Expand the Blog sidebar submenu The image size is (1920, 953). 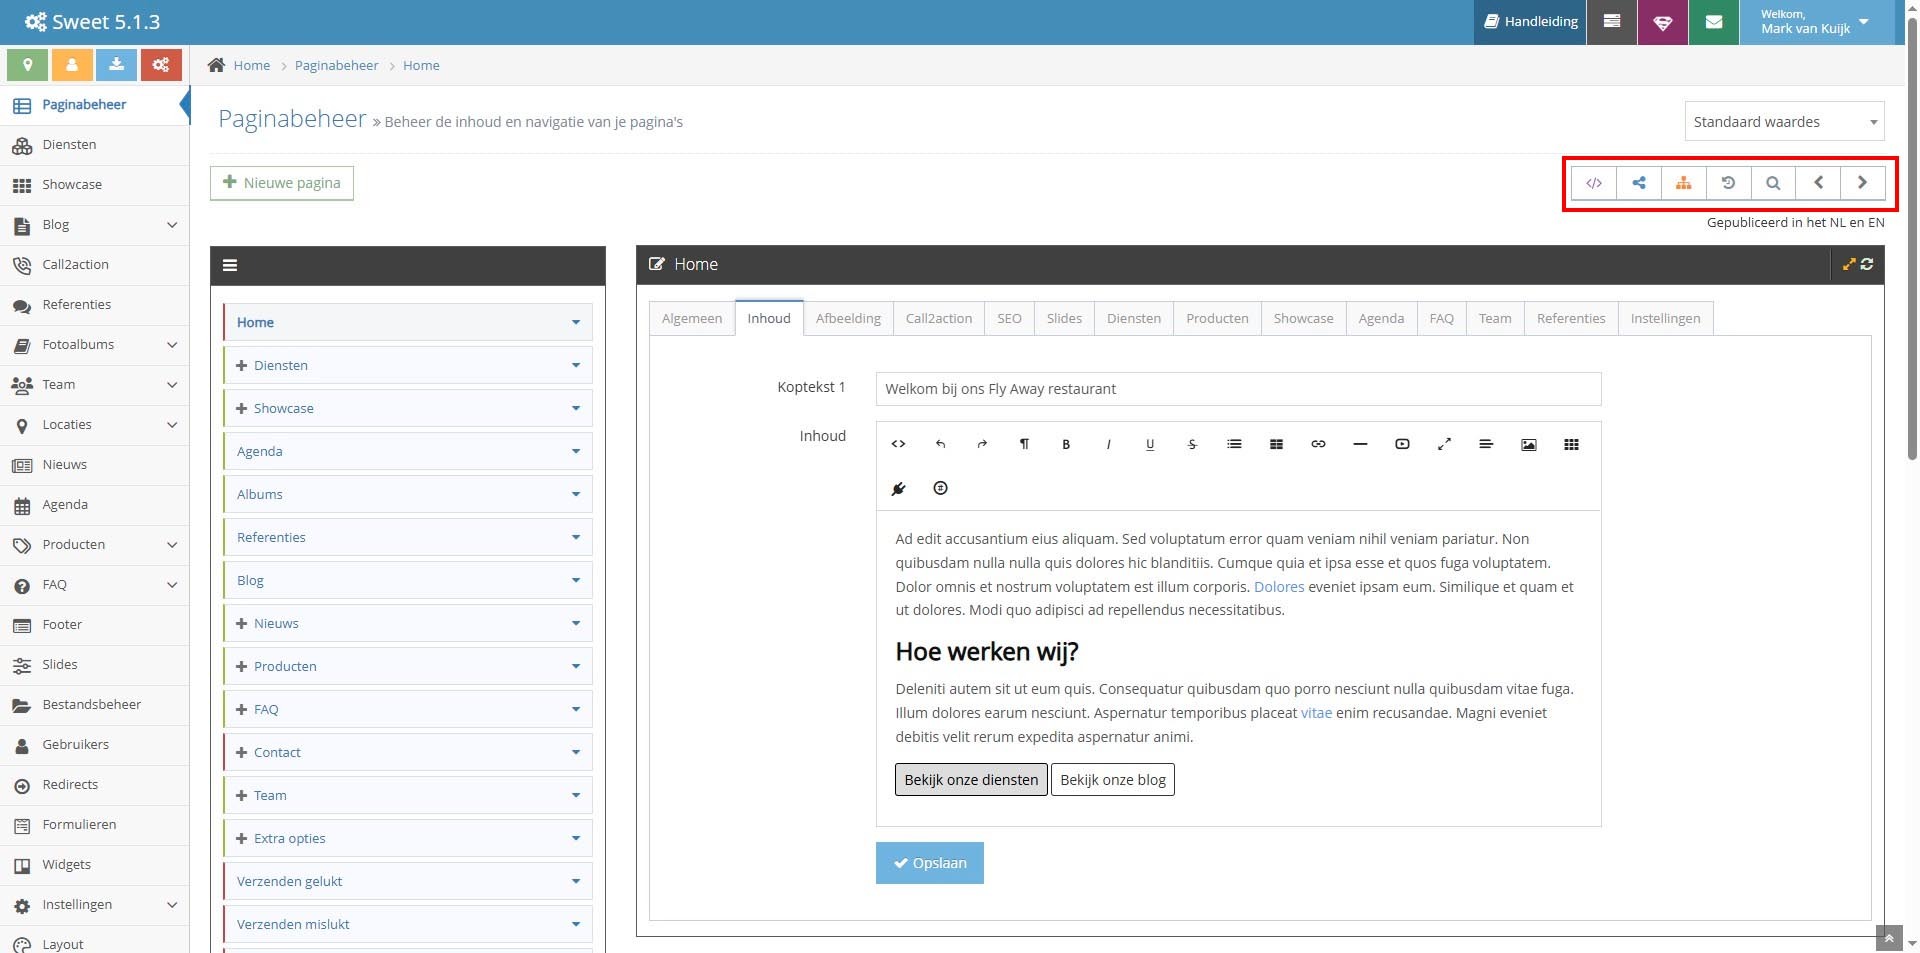point(172,225)
